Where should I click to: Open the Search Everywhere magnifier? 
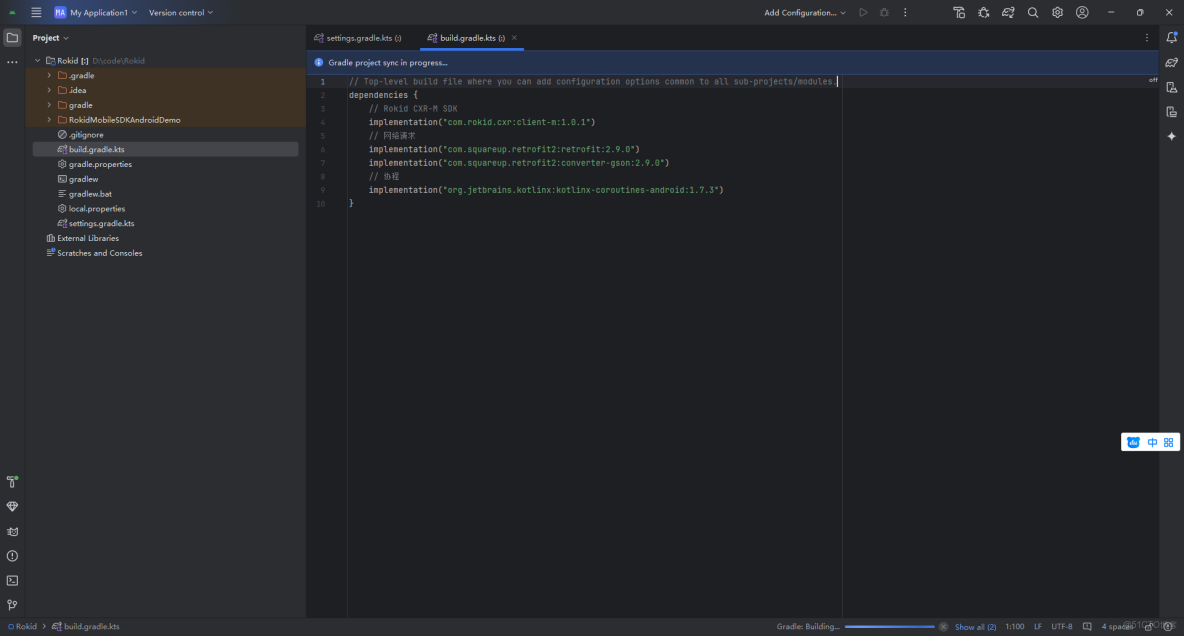coord(1033,13)
